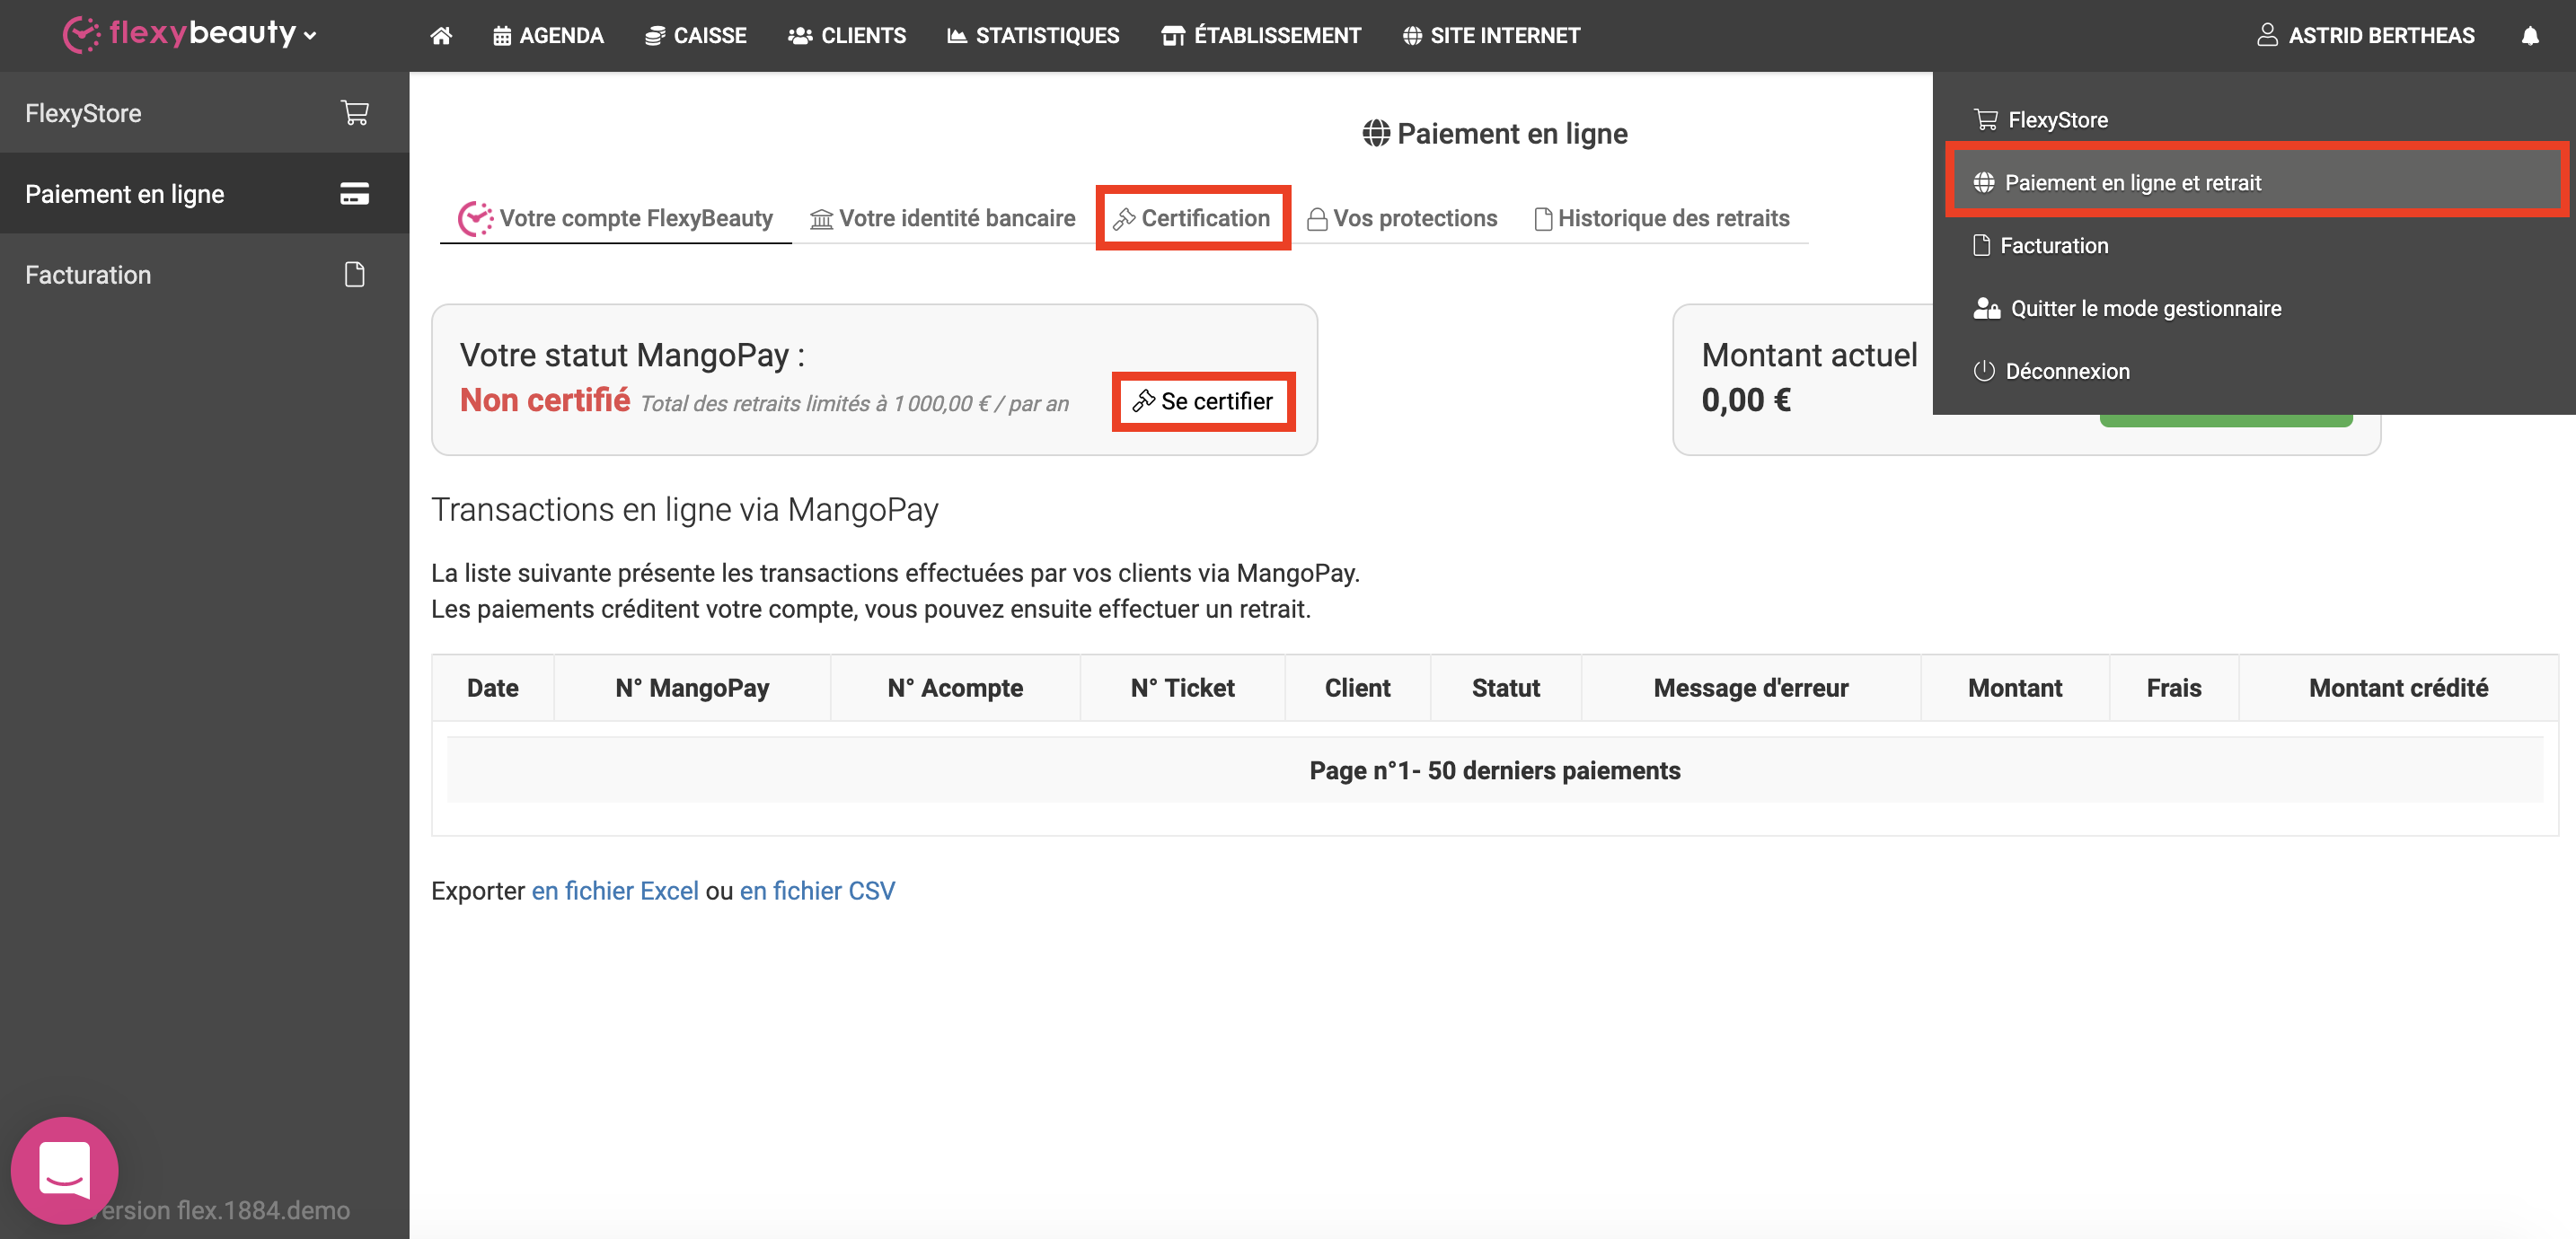This screenshot has height=1239, width=2576.
Task: Click the user profile icon near Astrid Bertheas
Action: pos(2267,36)
